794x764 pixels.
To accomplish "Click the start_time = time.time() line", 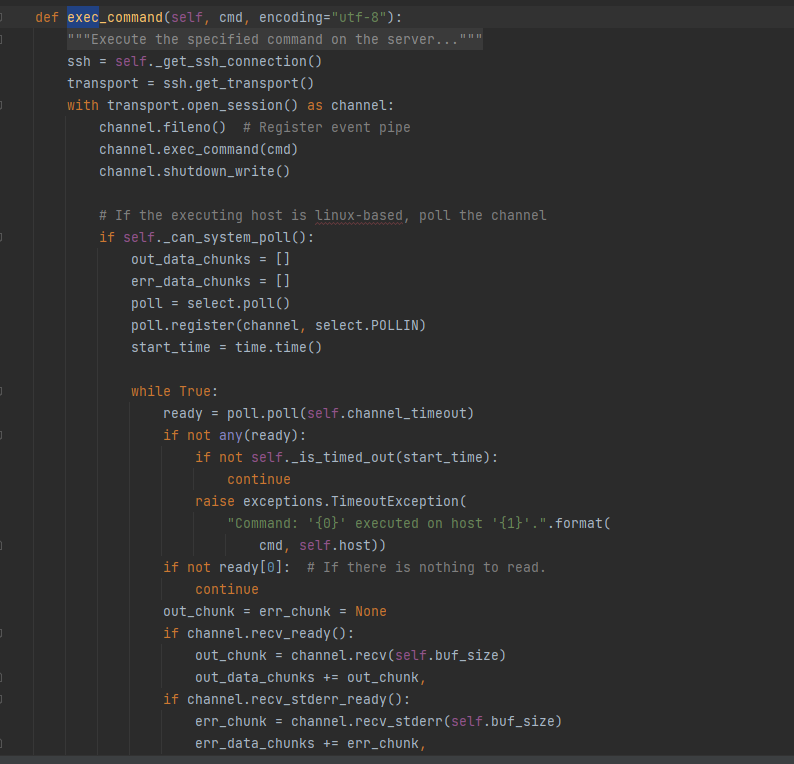I will (x=226, y=348).
